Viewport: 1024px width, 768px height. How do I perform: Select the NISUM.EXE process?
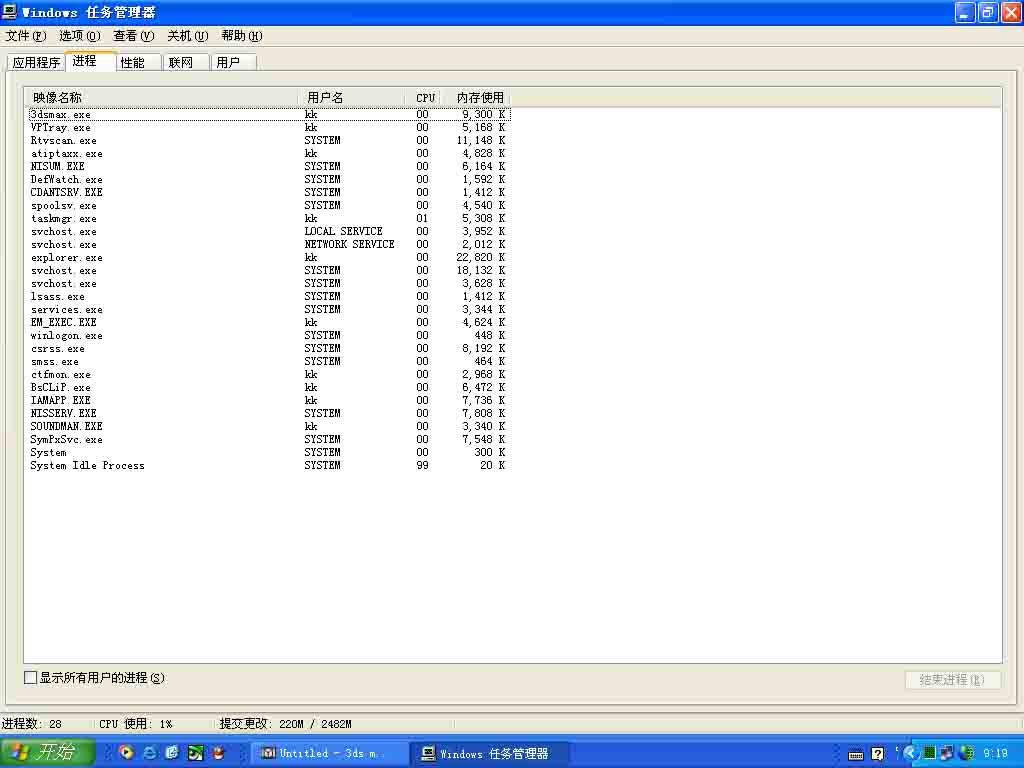coord(269,167)
